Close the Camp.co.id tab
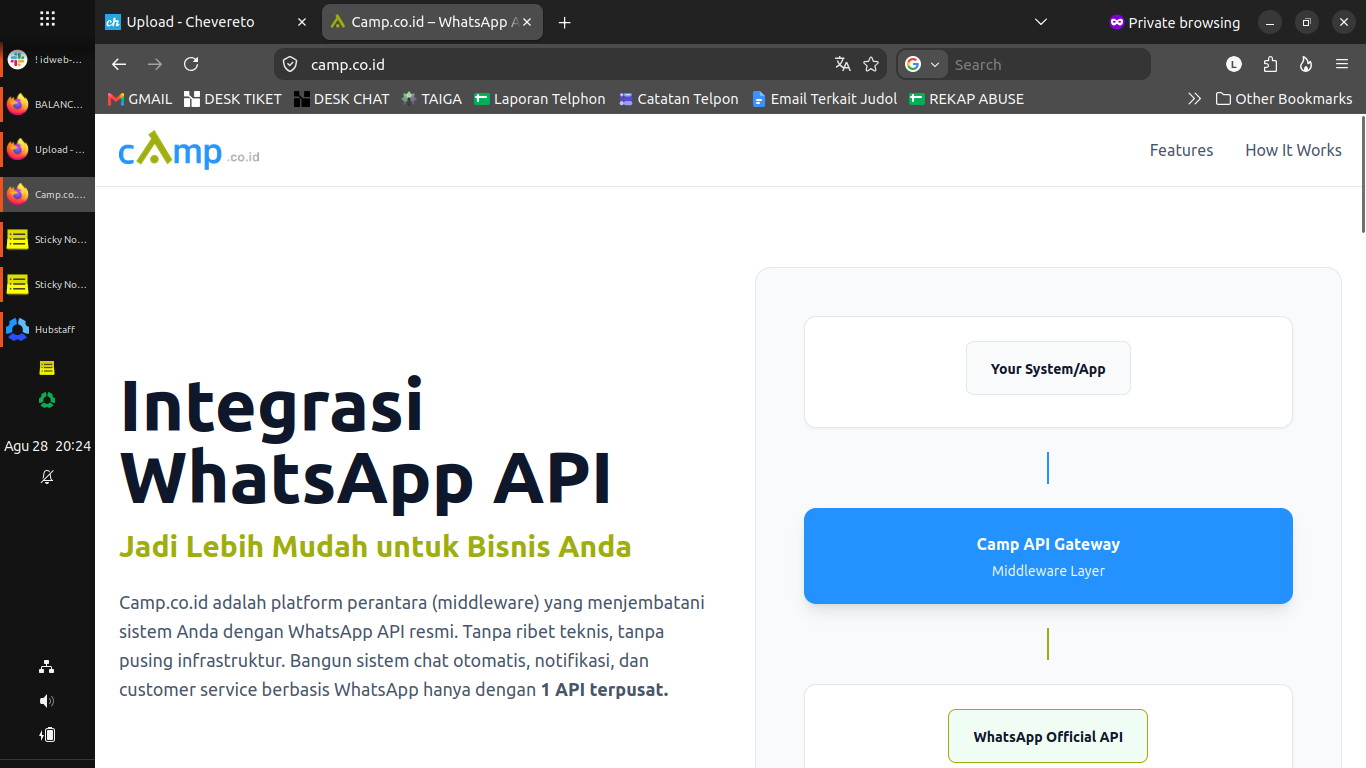This screenshot has height=768, width=1366. click(529, 22)
